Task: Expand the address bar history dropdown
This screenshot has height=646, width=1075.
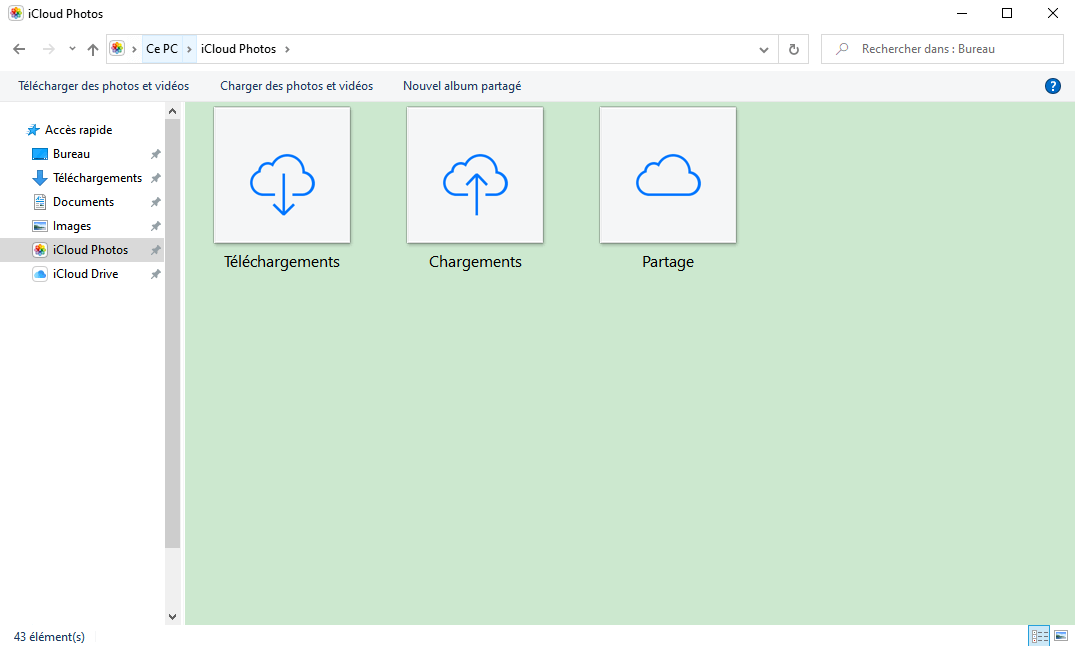Action: 764,49
